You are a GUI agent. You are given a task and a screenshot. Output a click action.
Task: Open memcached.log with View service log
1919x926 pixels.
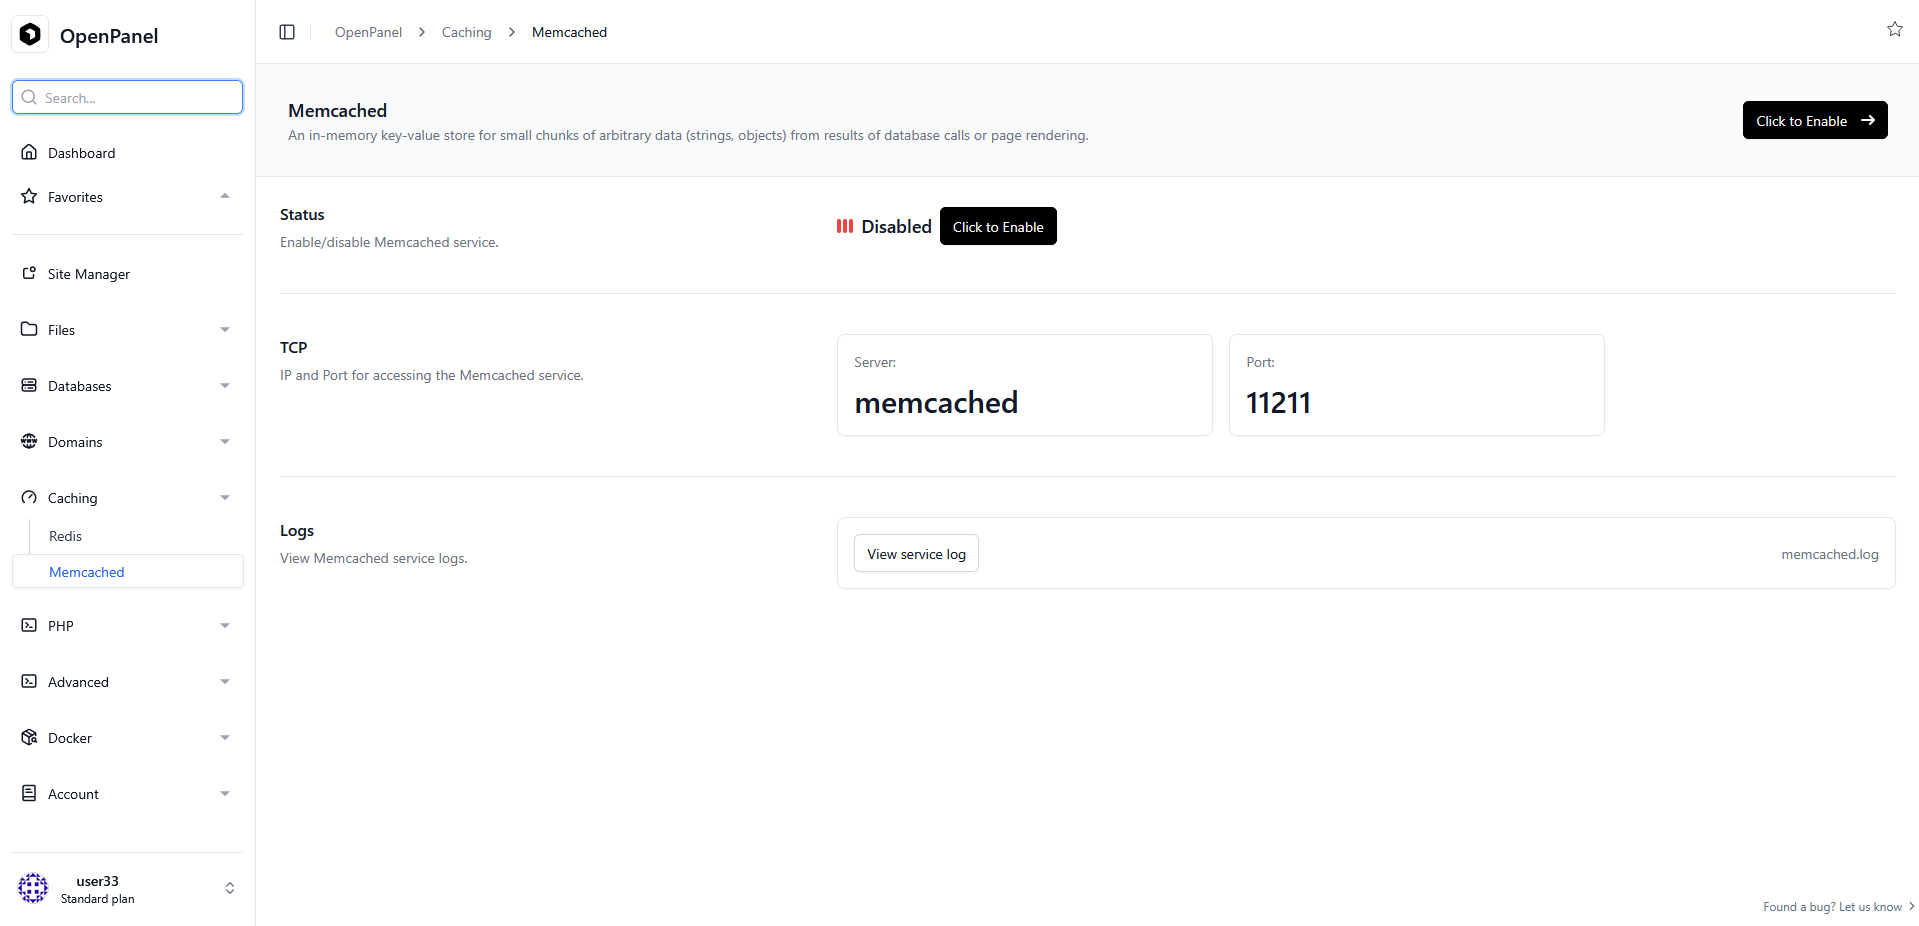[x=915, y=553]
